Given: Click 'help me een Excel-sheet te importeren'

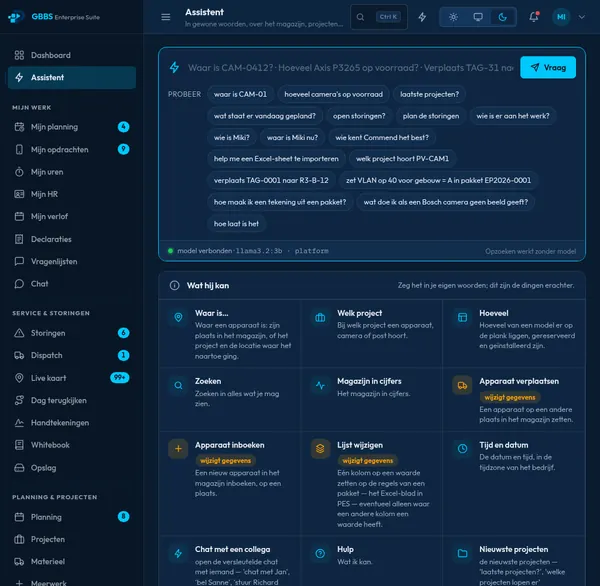Looking at the screenshot, I should coord(276,159).
